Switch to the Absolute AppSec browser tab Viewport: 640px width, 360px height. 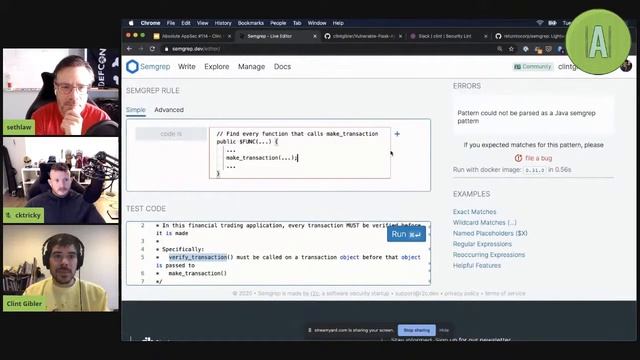pyautogui.click(x=192, y=36)
